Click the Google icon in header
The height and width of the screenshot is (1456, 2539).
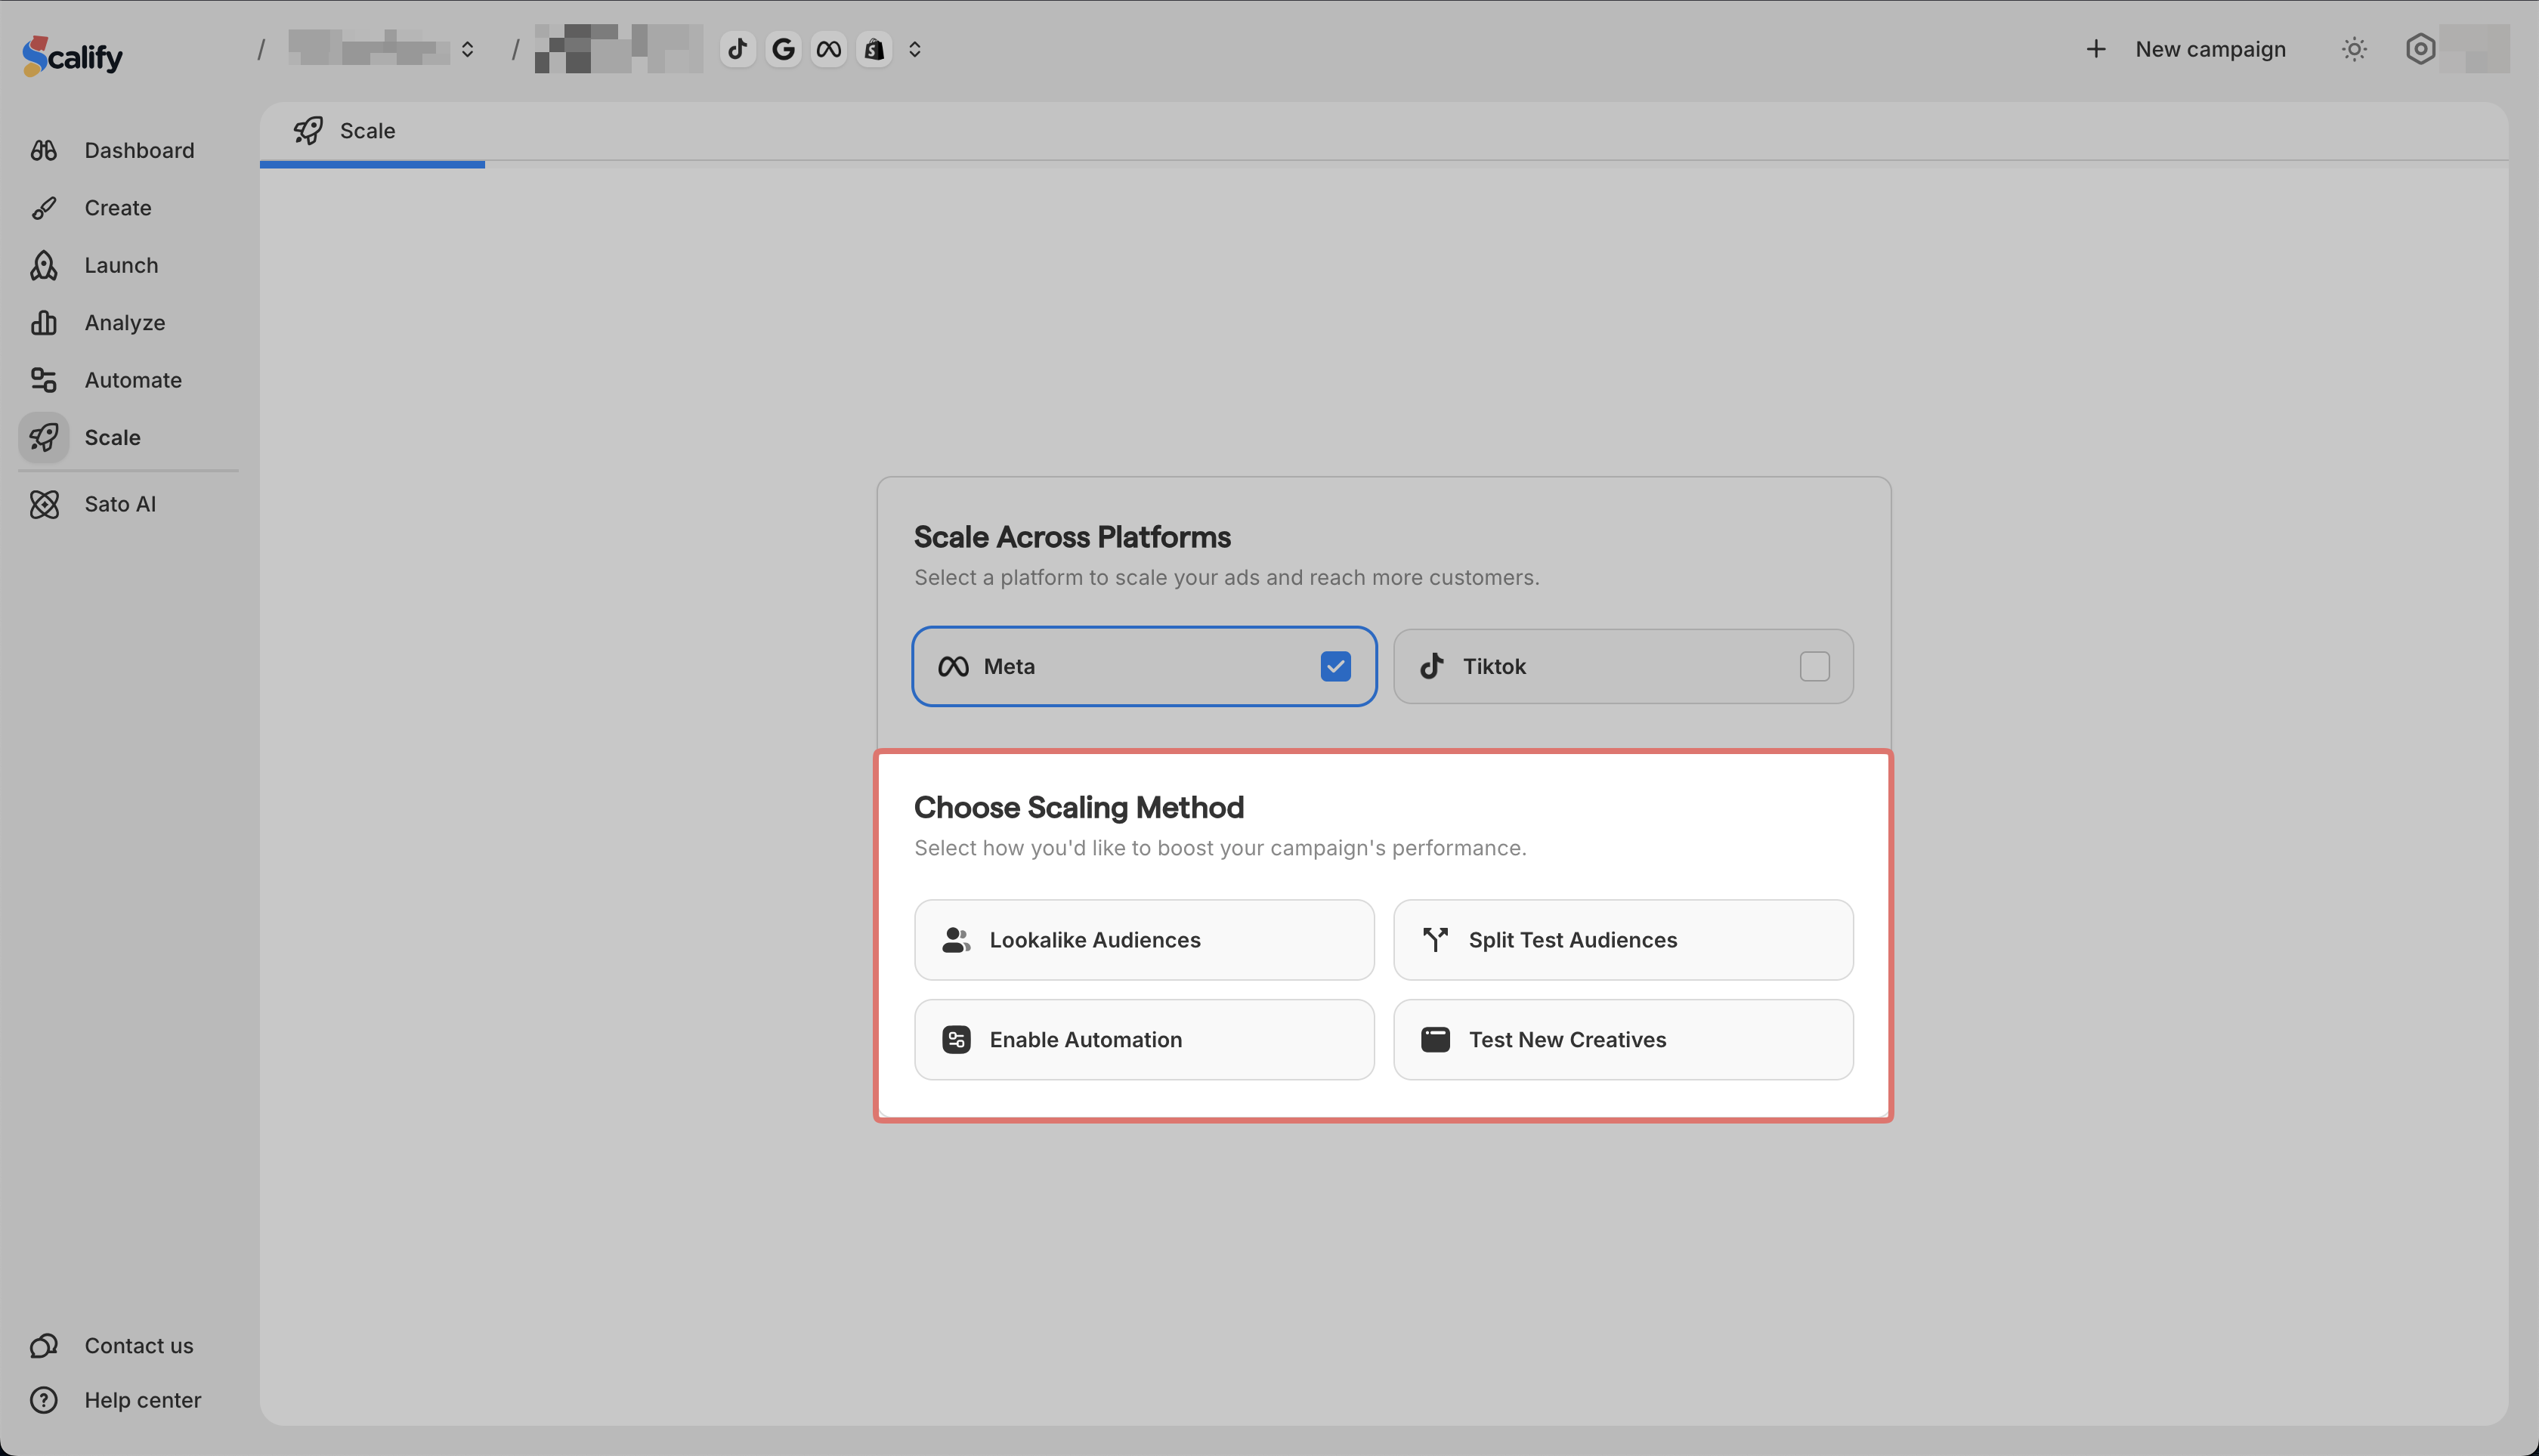pyautogui.click(x=783, y=49)
